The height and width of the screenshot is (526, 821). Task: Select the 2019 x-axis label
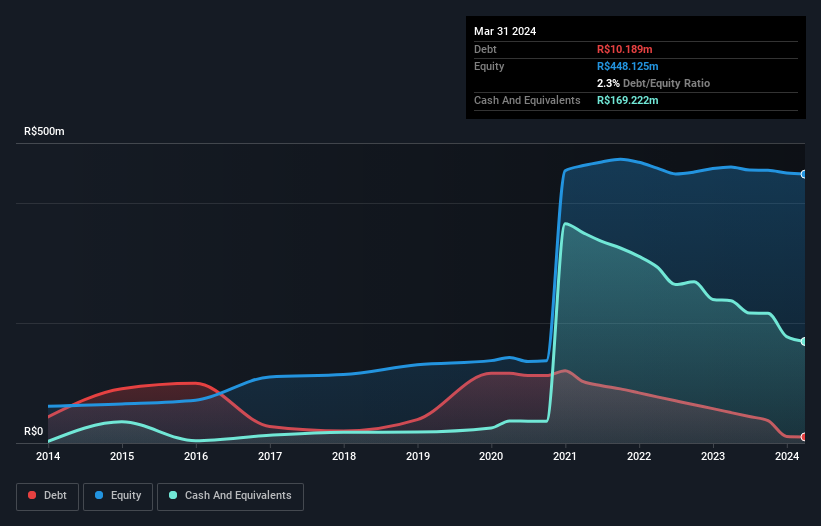418,456
